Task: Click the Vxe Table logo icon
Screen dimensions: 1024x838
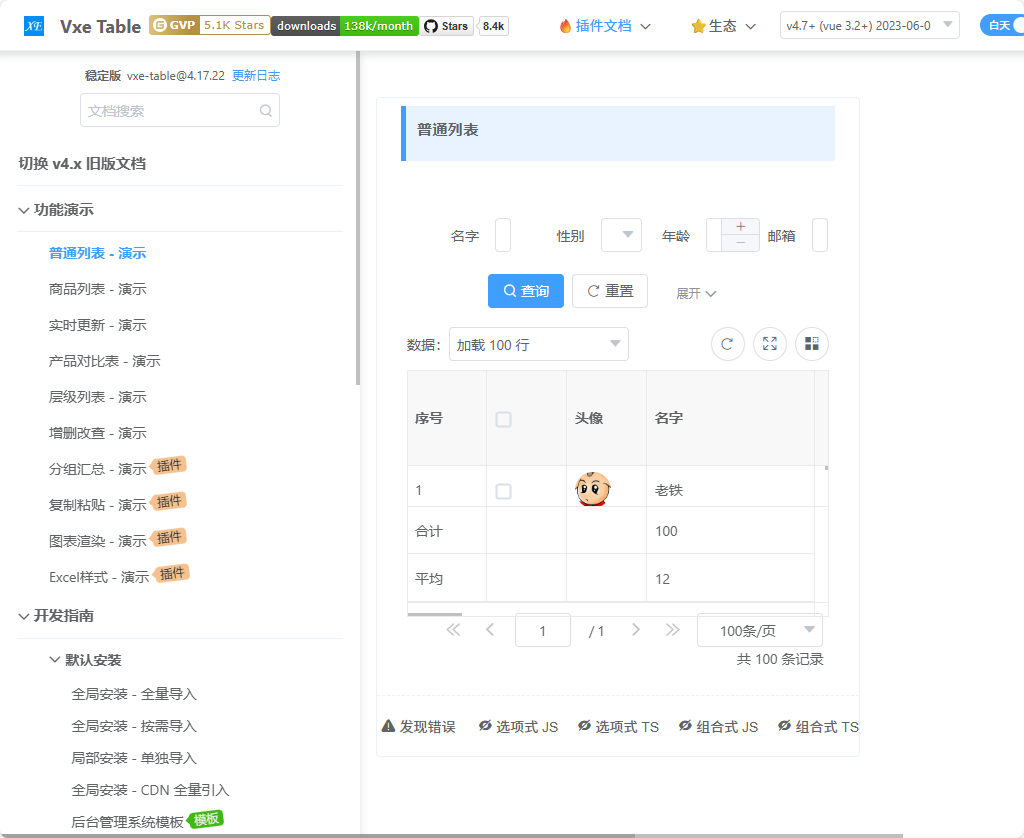Action: click(34, 26)
